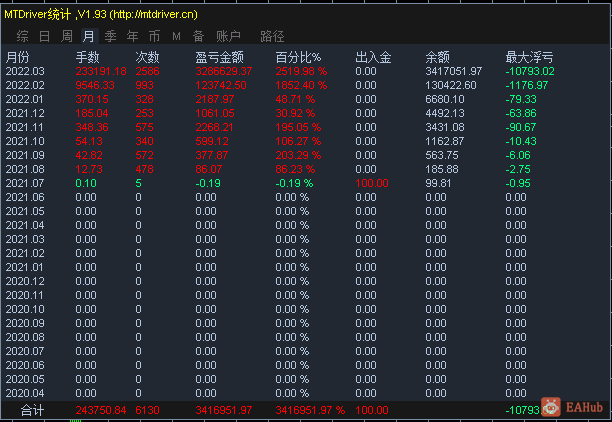Viewport: 612px width, 422px height.
Task: Click the 最大浮亏 column header
Action: pyautogui.click(x=529, y=57)
